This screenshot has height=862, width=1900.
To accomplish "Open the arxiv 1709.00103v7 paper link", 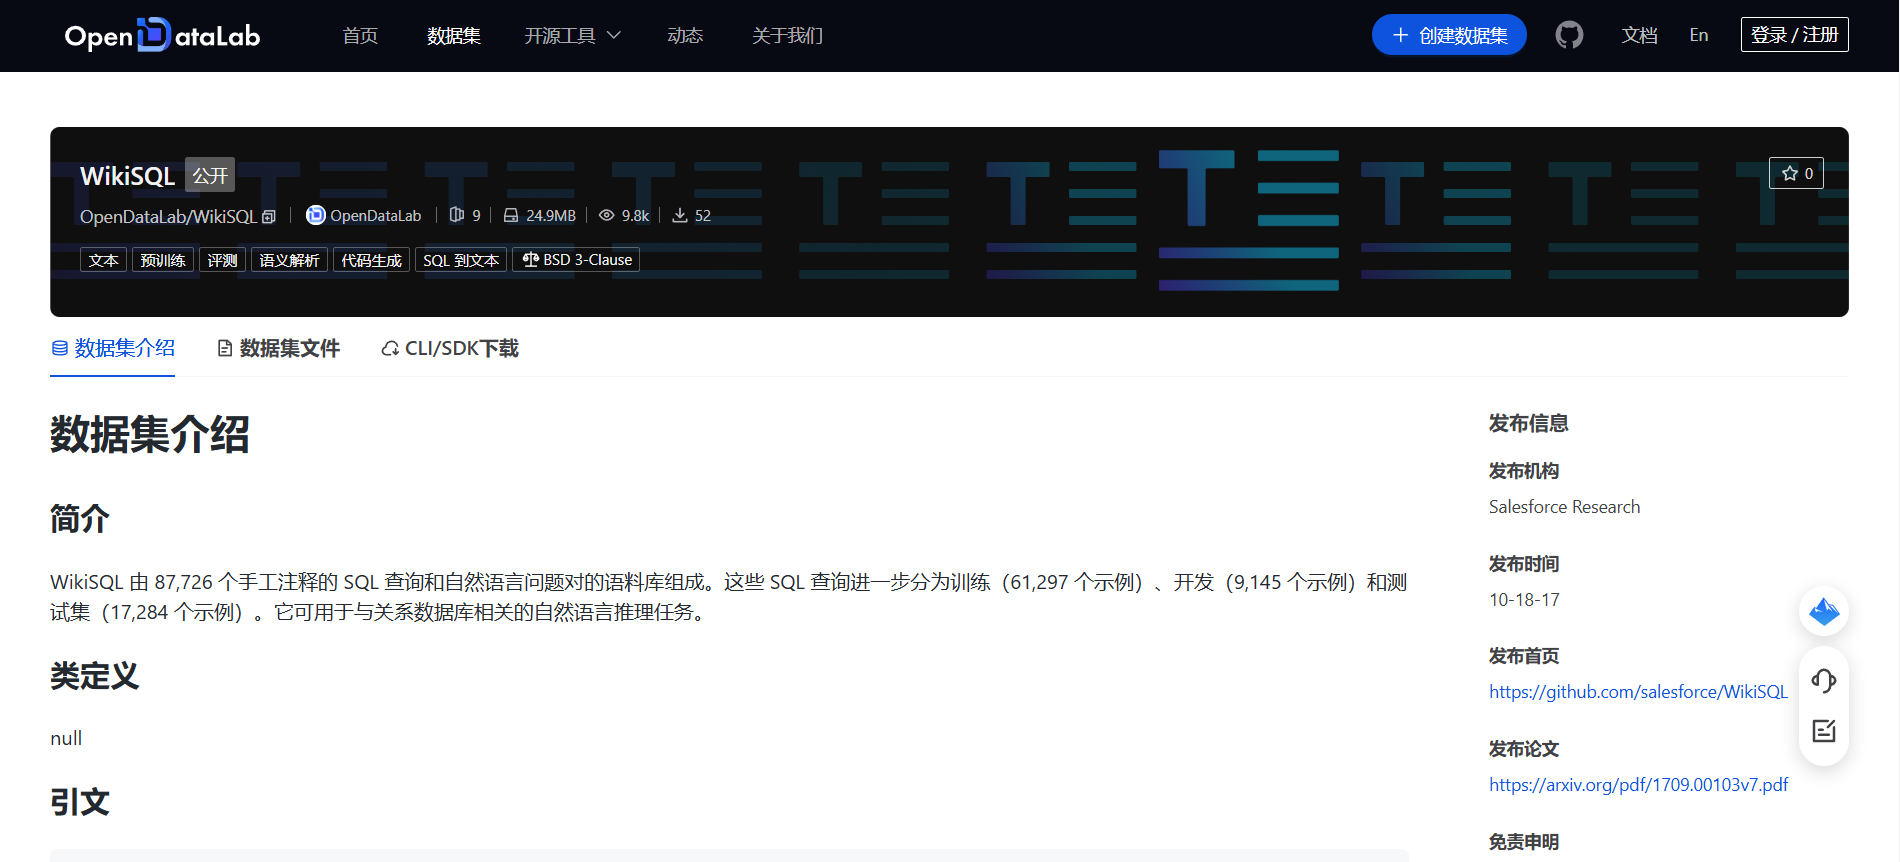I will [1638, 785].
